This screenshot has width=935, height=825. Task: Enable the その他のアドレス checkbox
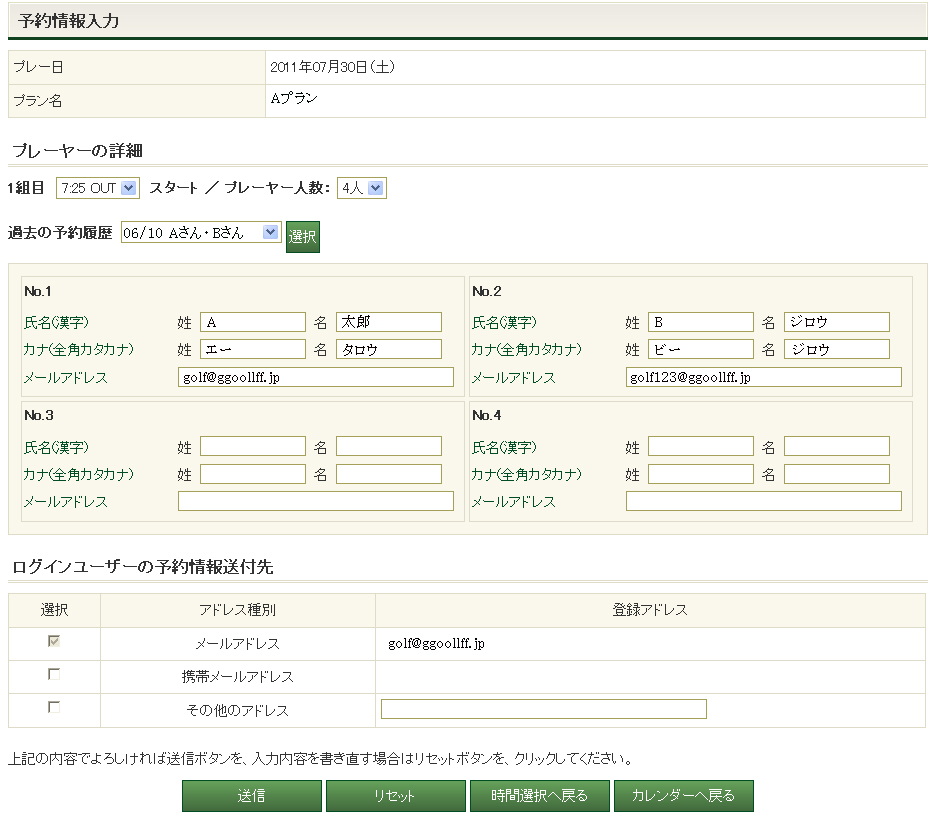[x=54, y=707]
